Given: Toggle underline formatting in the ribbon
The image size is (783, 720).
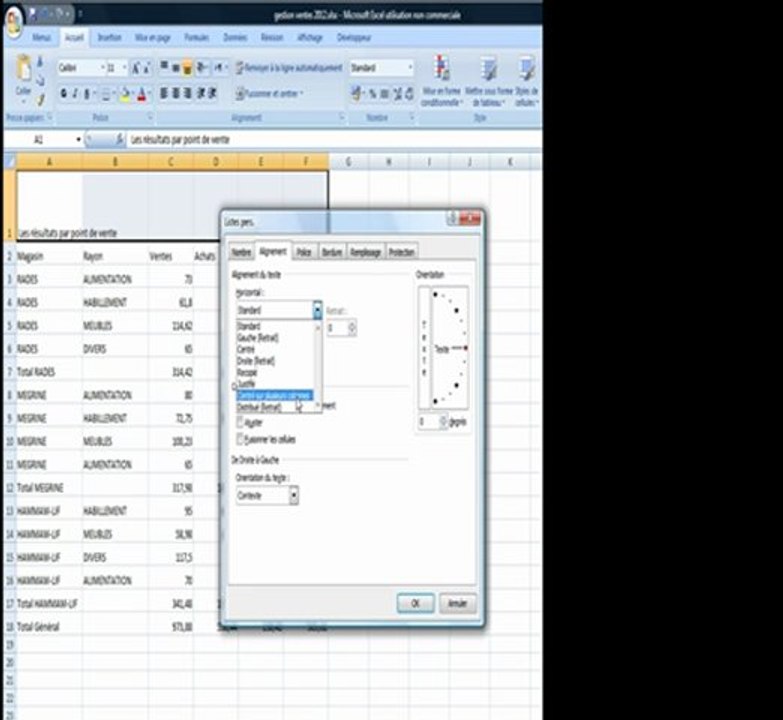Looking at the screenshot, I should coord(87,93).
